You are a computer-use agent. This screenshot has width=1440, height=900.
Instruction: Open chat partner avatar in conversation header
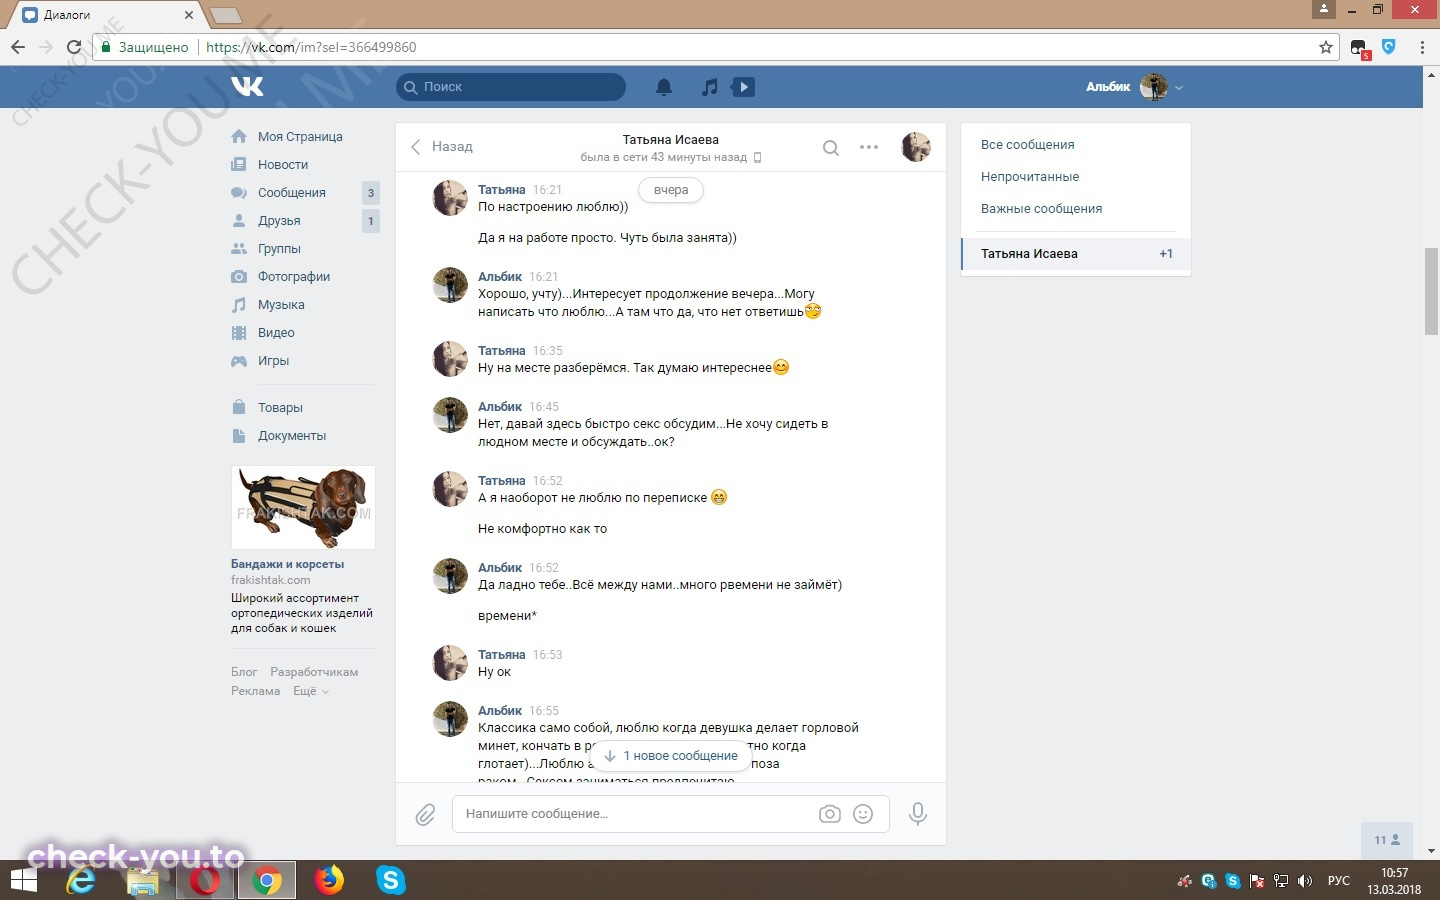[x=916, y=147]
